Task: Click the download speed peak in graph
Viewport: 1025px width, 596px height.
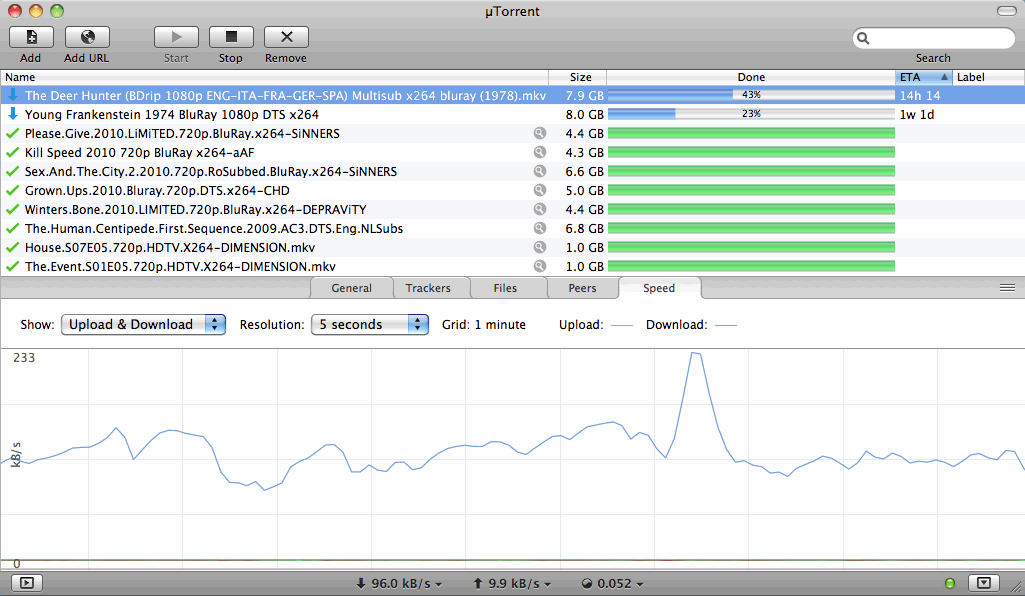Action: pyautogui.click(x=696, y=354)
